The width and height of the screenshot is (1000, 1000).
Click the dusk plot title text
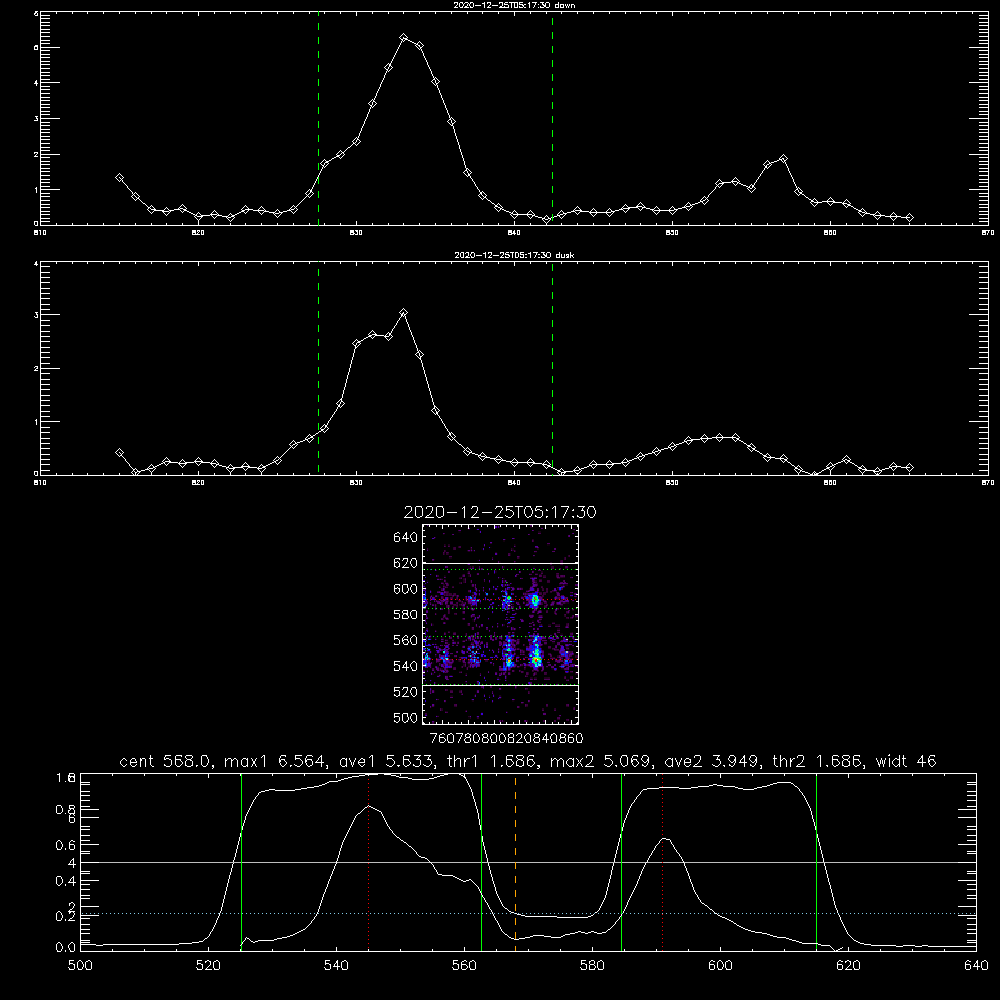coord(514,254)
